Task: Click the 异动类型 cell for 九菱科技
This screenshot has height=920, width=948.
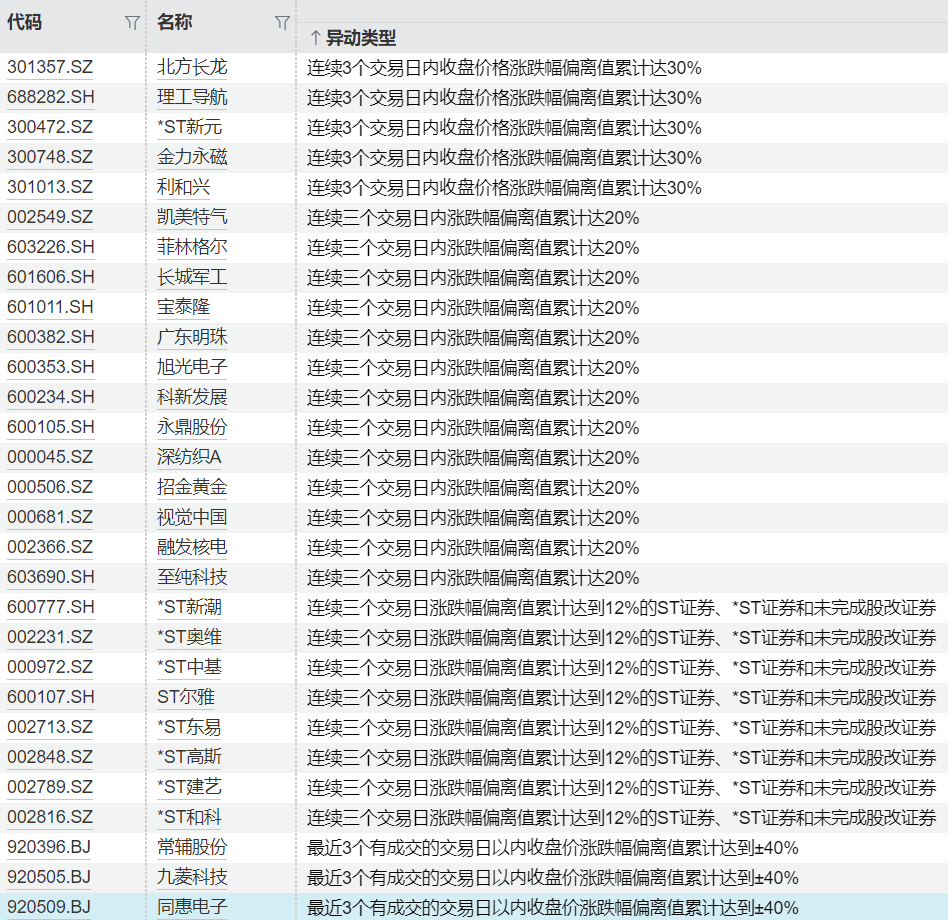Action: [x=552, y=878]
